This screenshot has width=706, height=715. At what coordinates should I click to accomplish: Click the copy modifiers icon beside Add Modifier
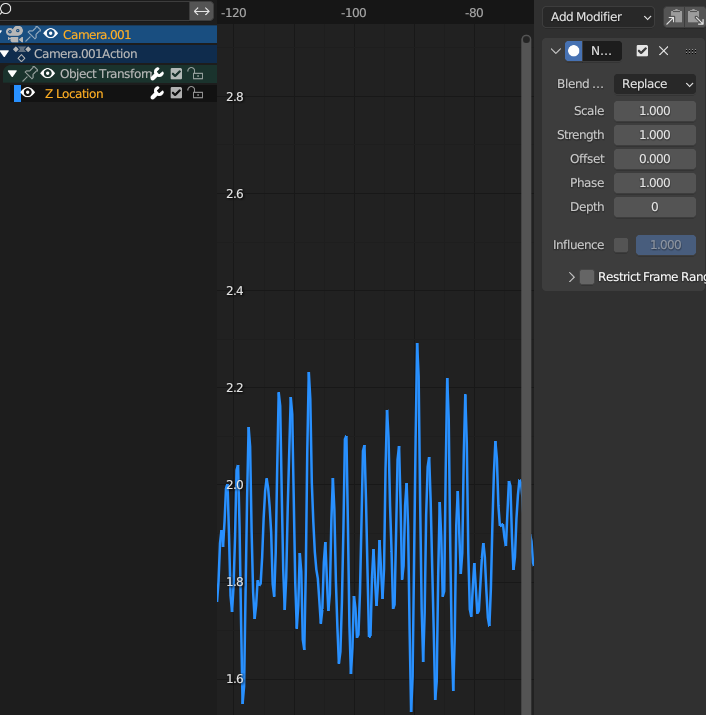coord(674,17)
